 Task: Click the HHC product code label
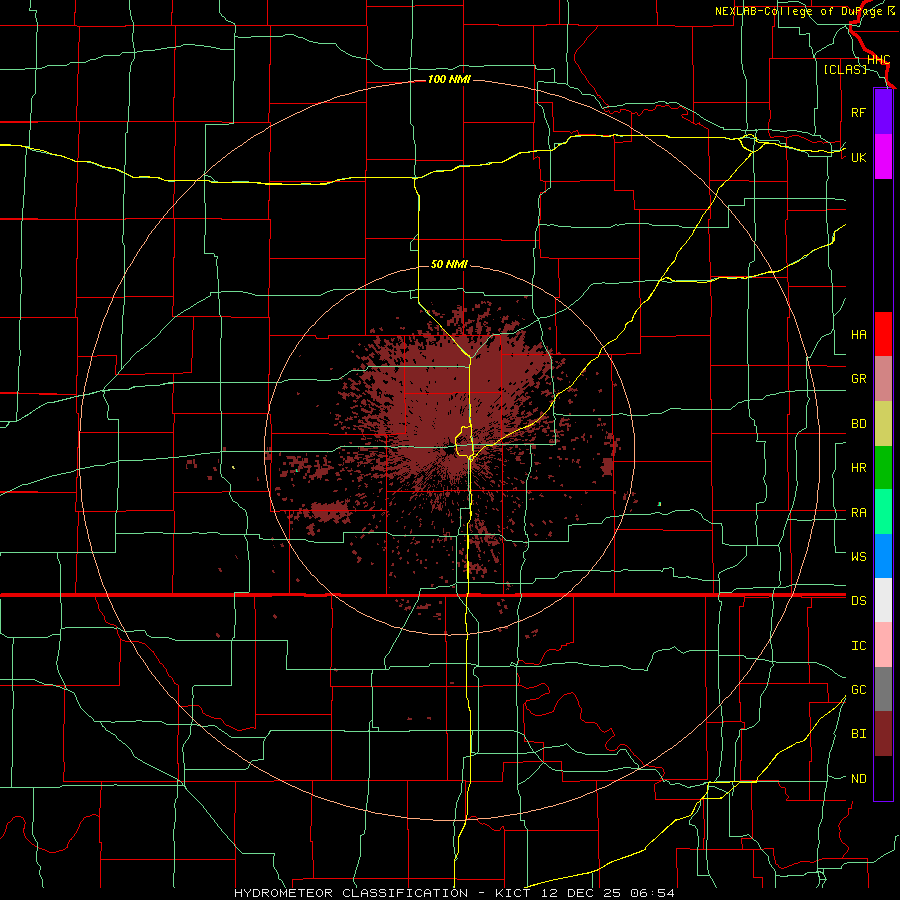878,60
